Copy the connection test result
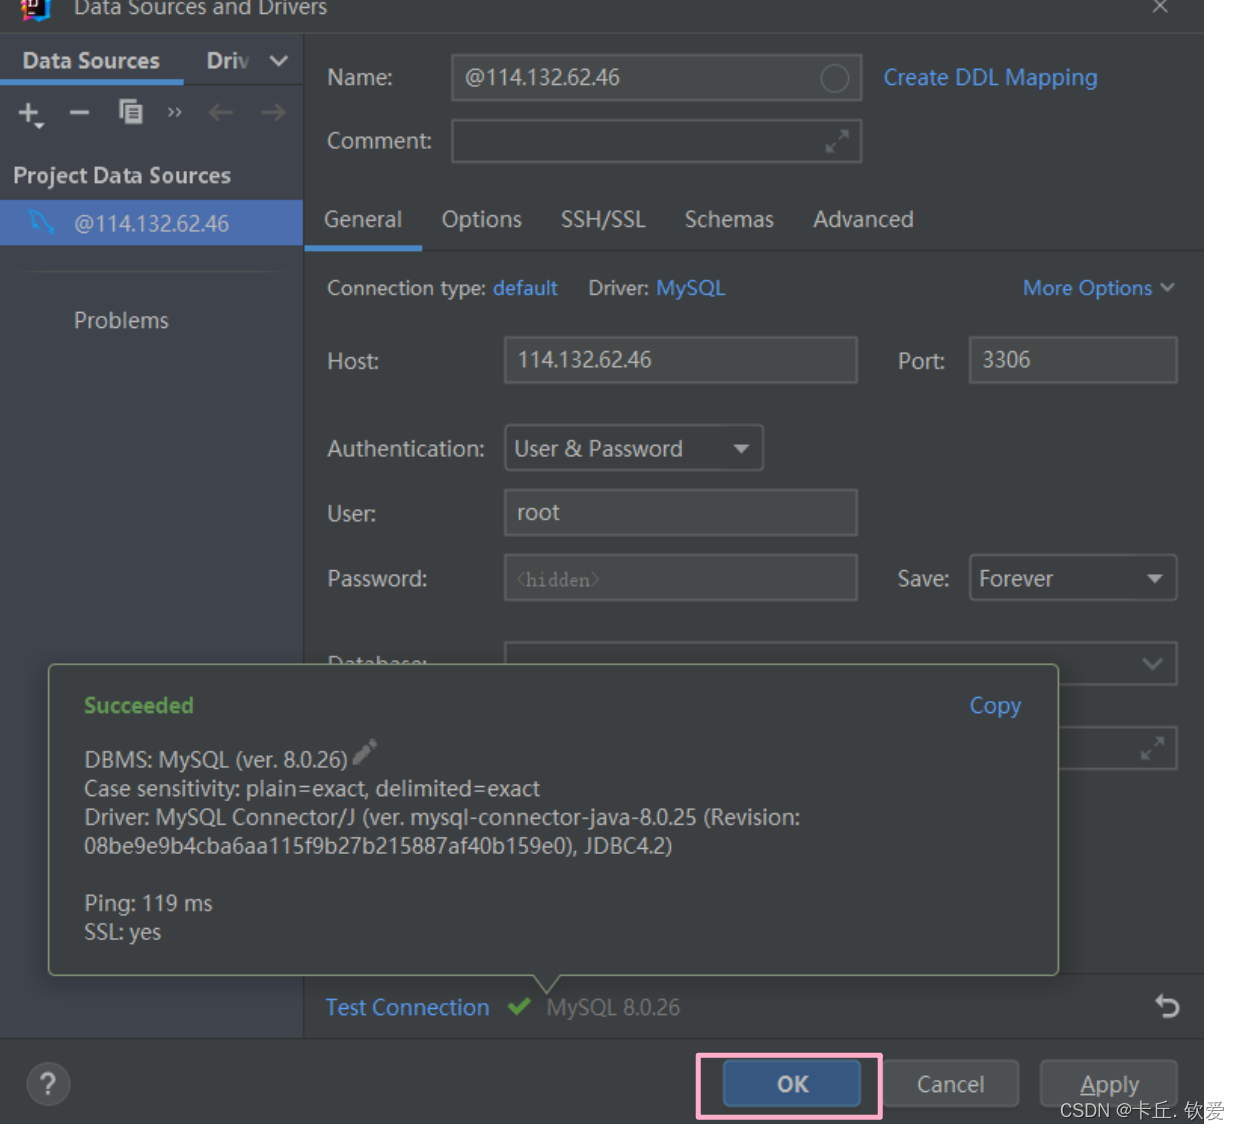1239x1131 pixels. [995, 705]
